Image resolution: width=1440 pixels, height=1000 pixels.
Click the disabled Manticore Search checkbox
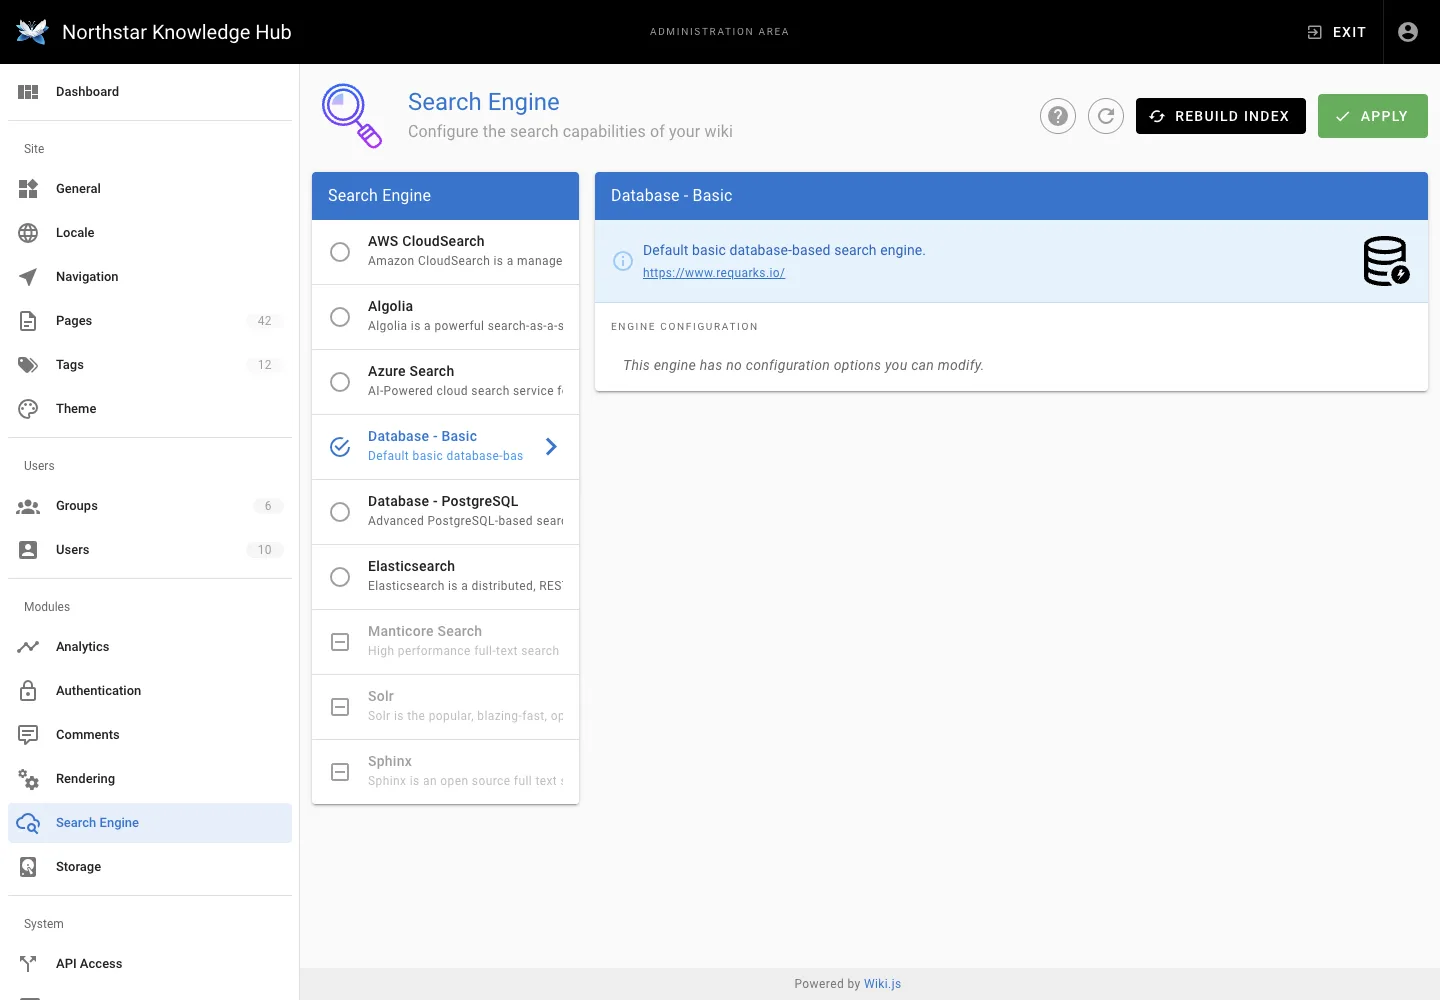340,642
